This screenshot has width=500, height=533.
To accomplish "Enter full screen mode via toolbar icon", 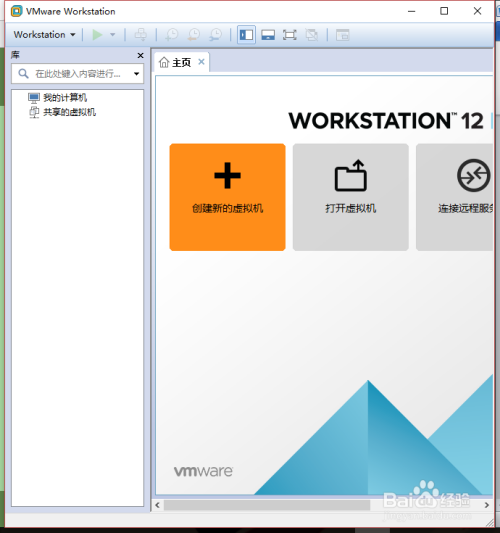I will (290, 35).
